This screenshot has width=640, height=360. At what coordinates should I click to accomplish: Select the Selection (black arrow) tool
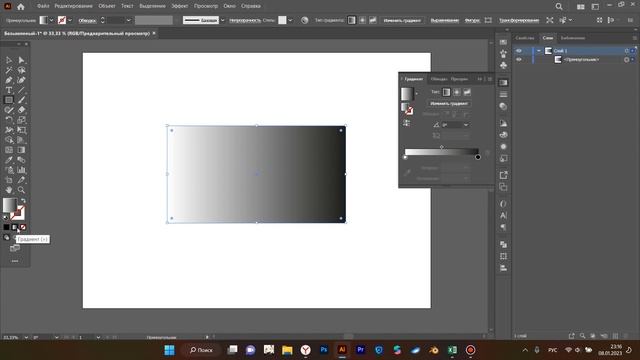(x=9, y=60)
